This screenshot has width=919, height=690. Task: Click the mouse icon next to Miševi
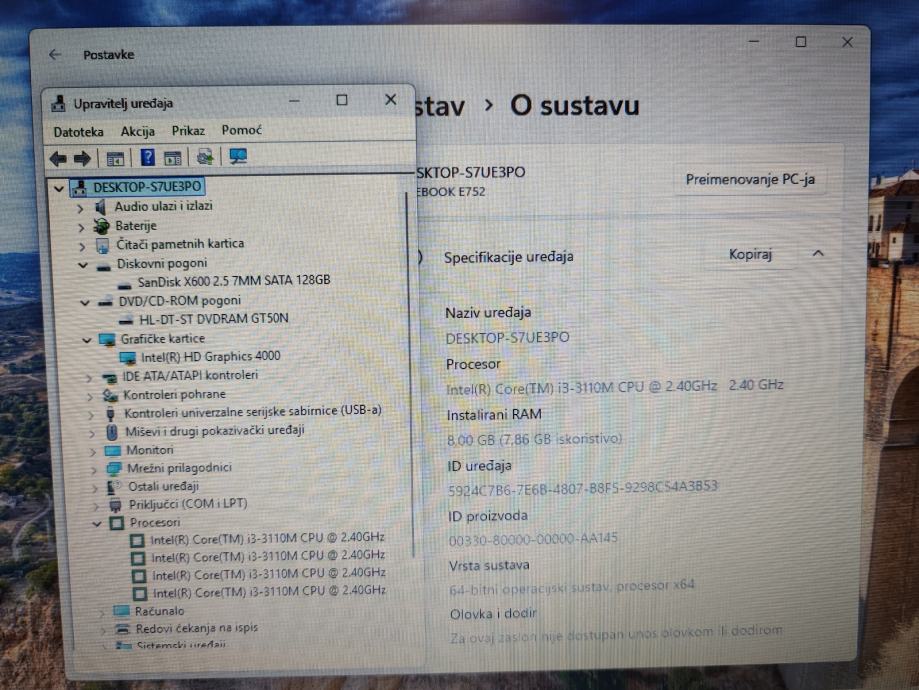112,433
